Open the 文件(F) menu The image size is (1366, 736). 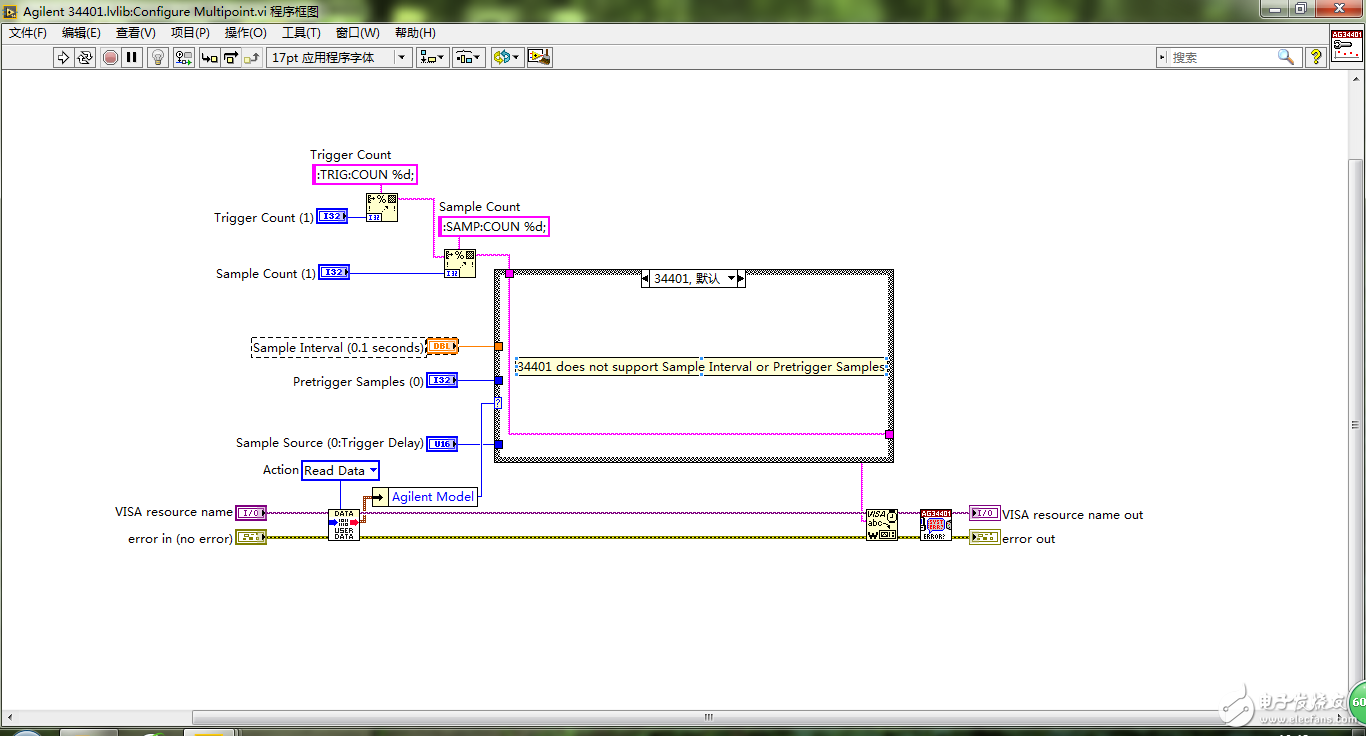[x=28, y=33]
